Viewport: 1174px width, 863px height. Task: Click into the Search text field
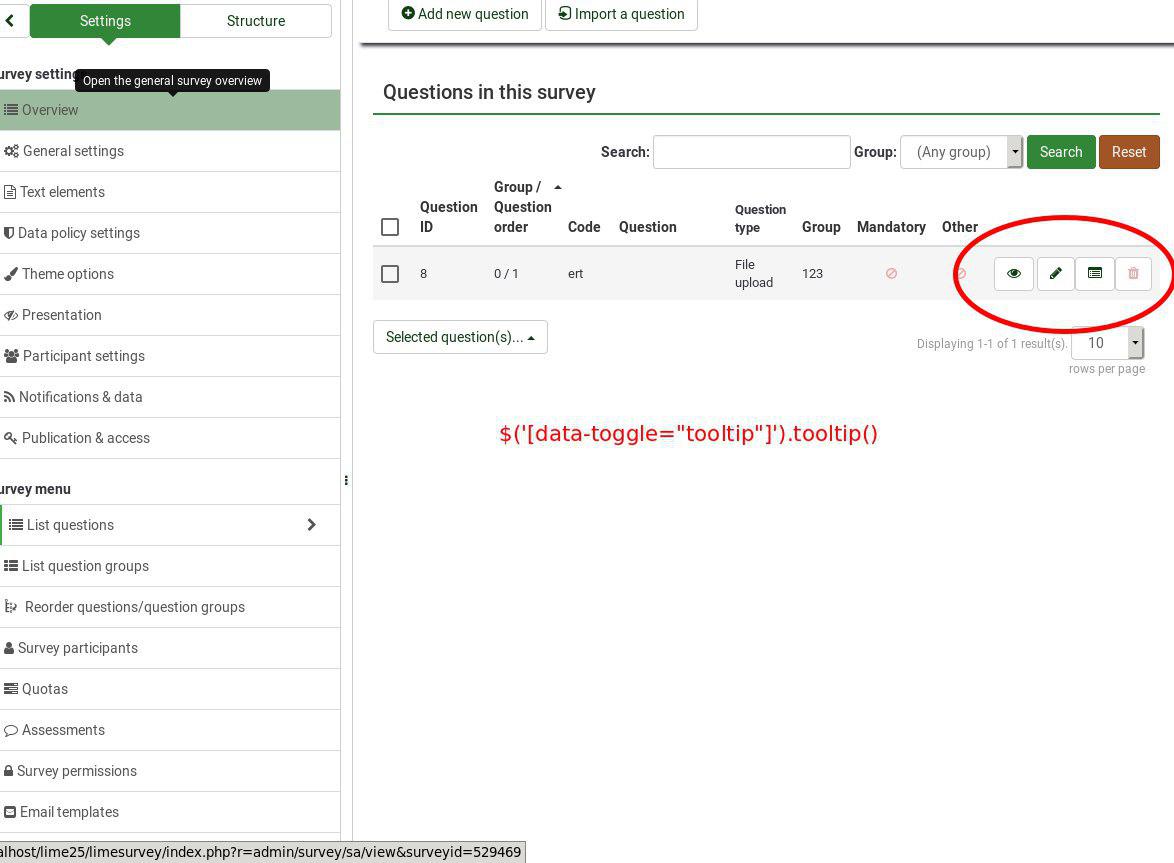pyautogui.click(x=751, y=152)
